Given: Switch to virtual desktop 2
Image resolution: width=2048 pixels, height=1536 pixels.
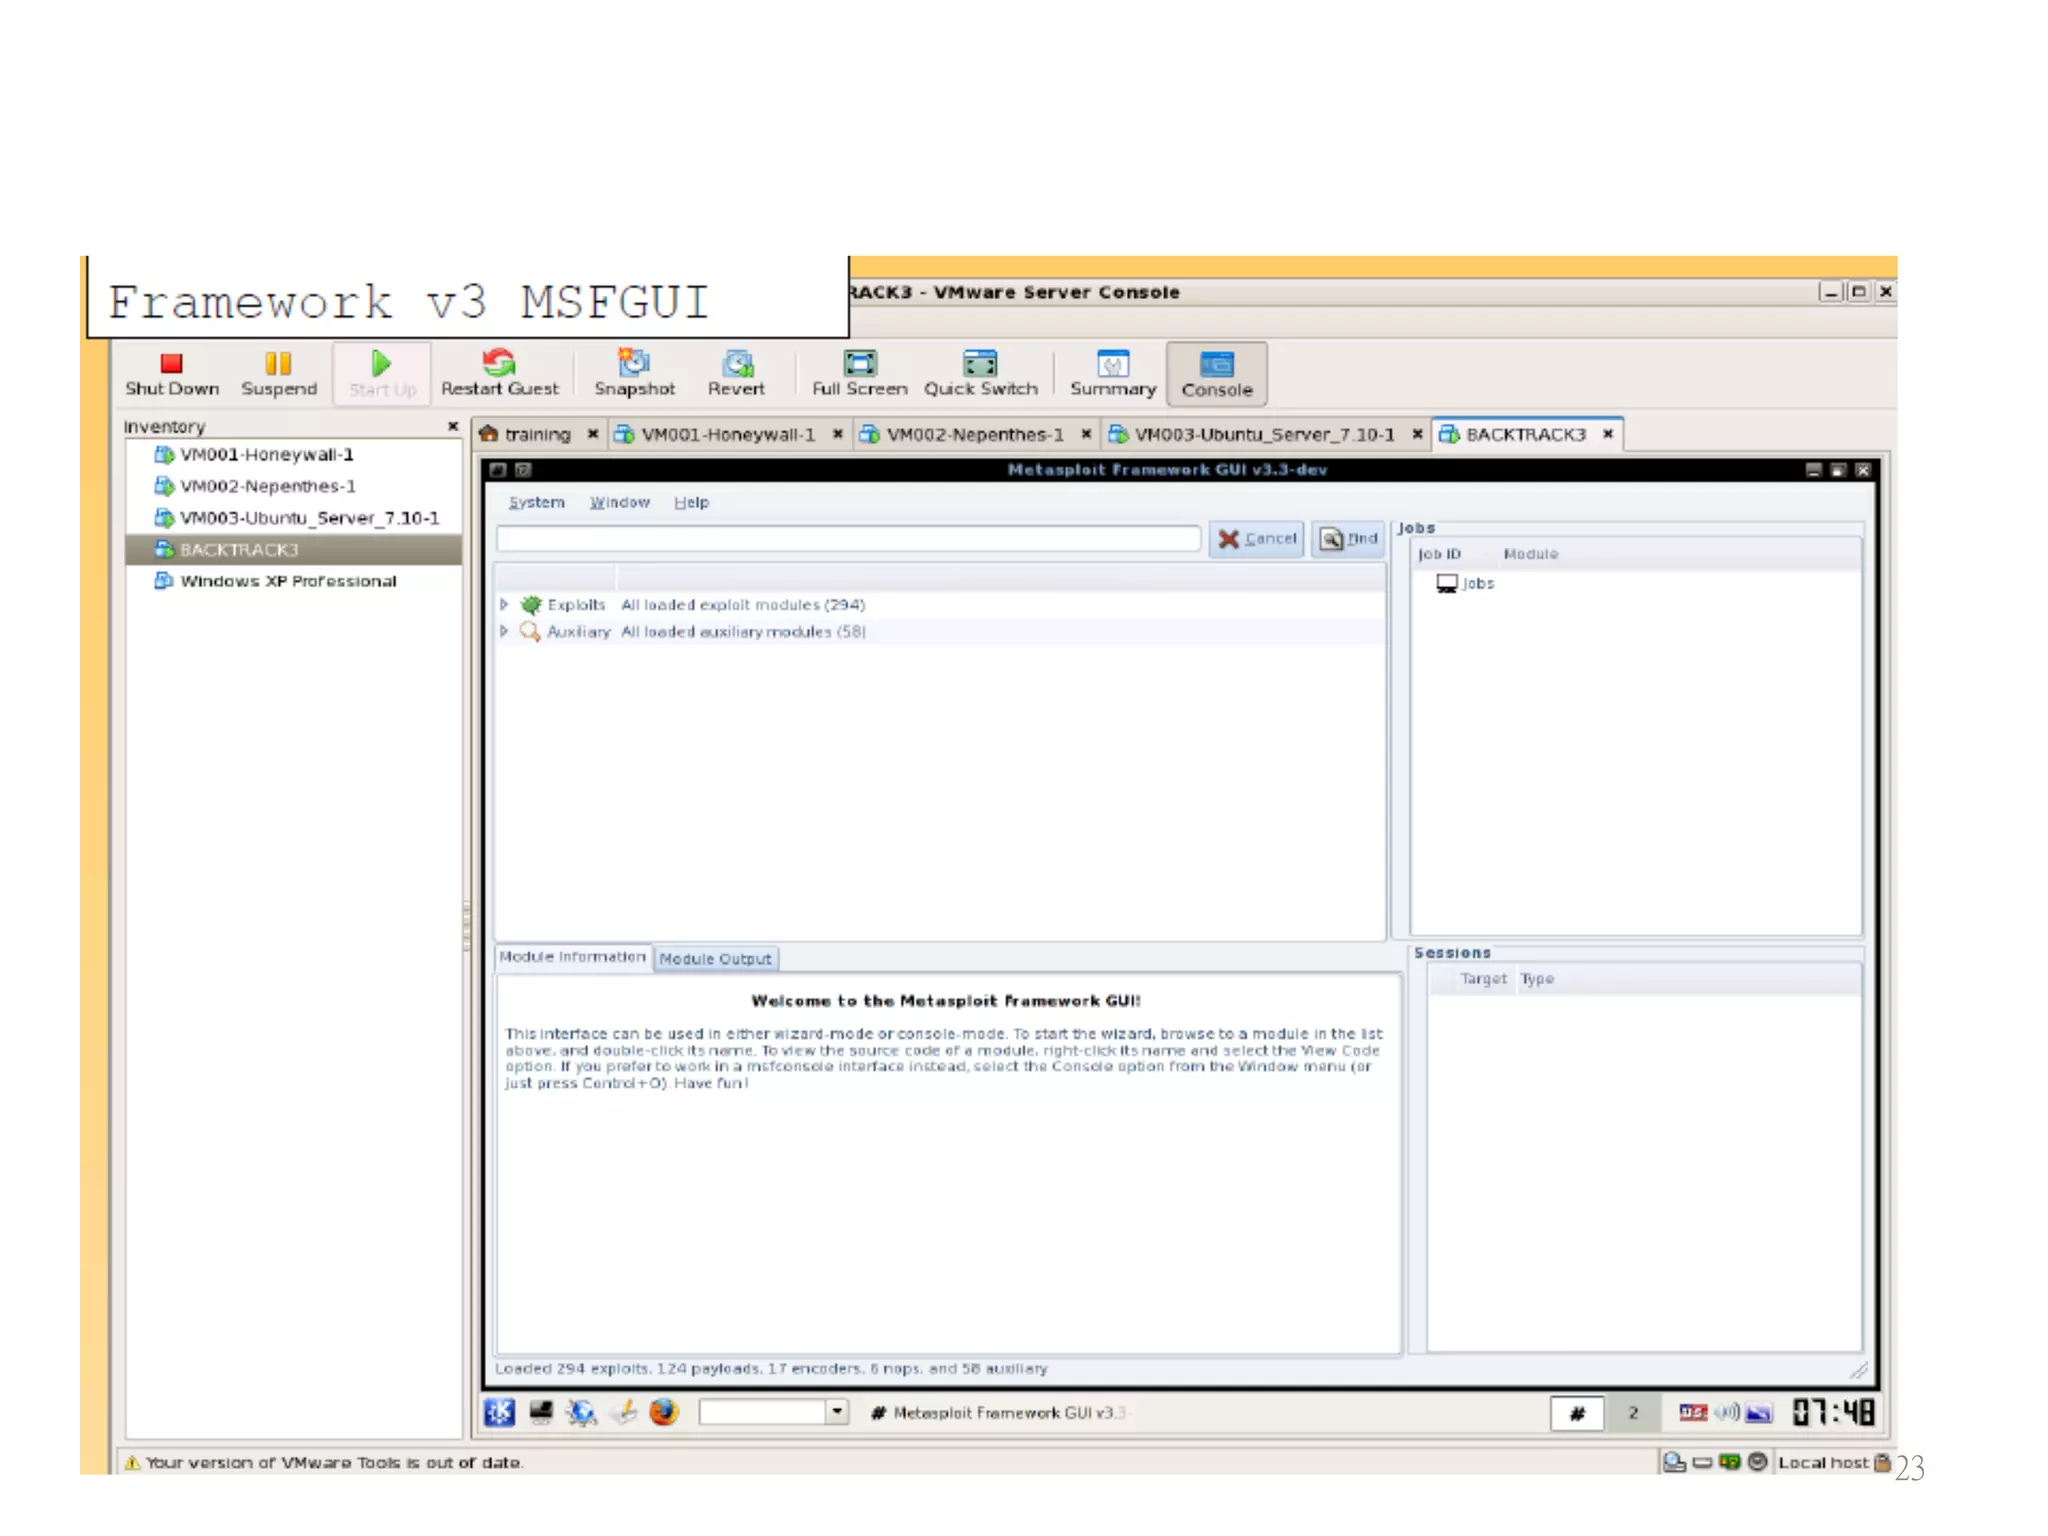Looking at the screenshot, I should tap(1632, 1412).
